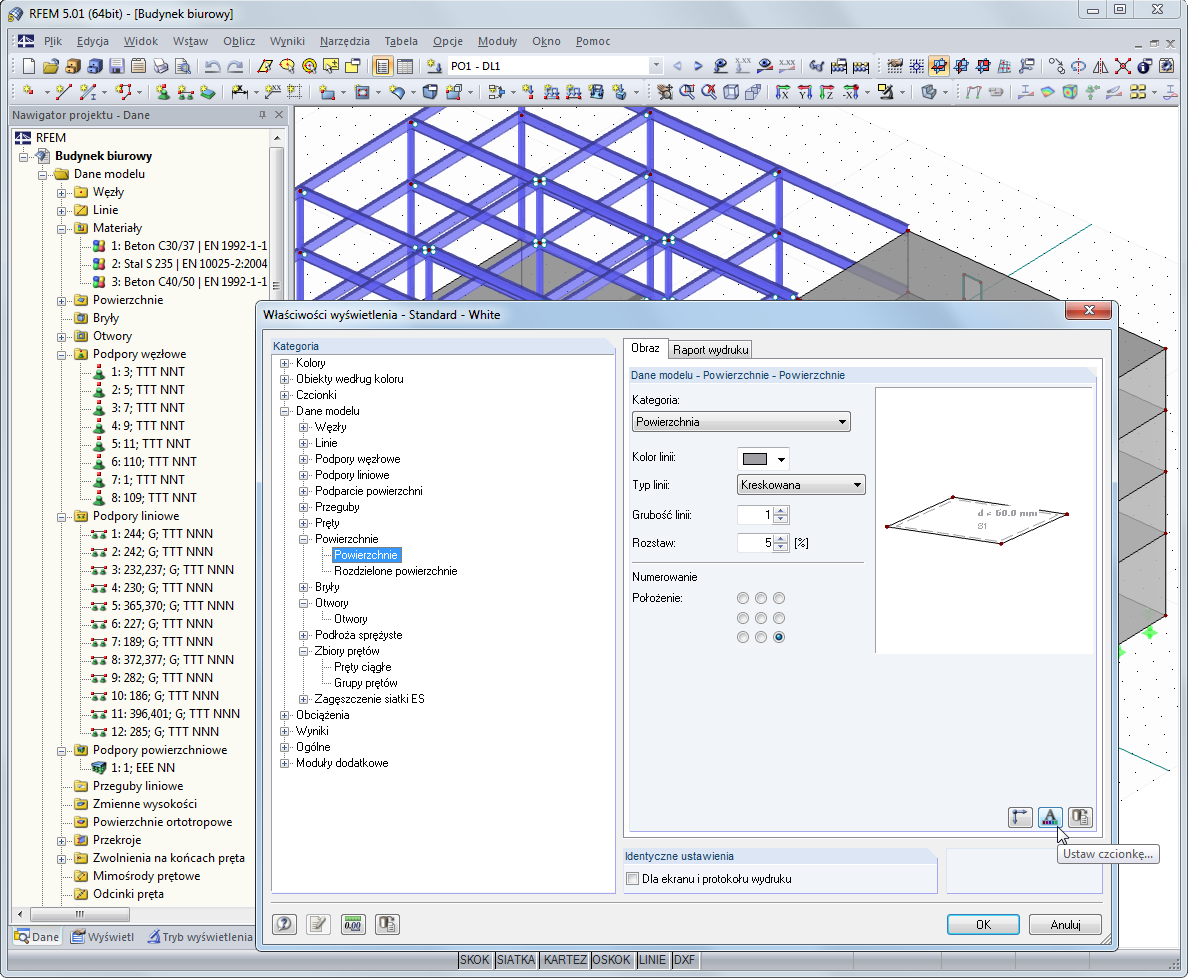Screen dimensions: 1188x978
Task: Click the Set font (Ustaw czcionkę) icon
Action: tap(1050, 817)
